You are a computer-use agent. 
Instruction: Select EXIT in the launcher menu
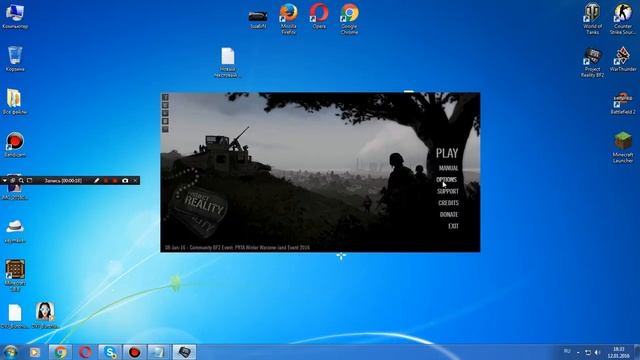pos(453,226)
